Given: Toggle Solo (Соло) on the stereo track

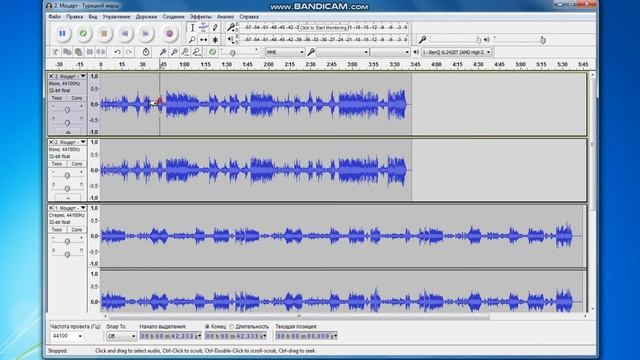Looking at the screenshot, I should coord(77,230).
